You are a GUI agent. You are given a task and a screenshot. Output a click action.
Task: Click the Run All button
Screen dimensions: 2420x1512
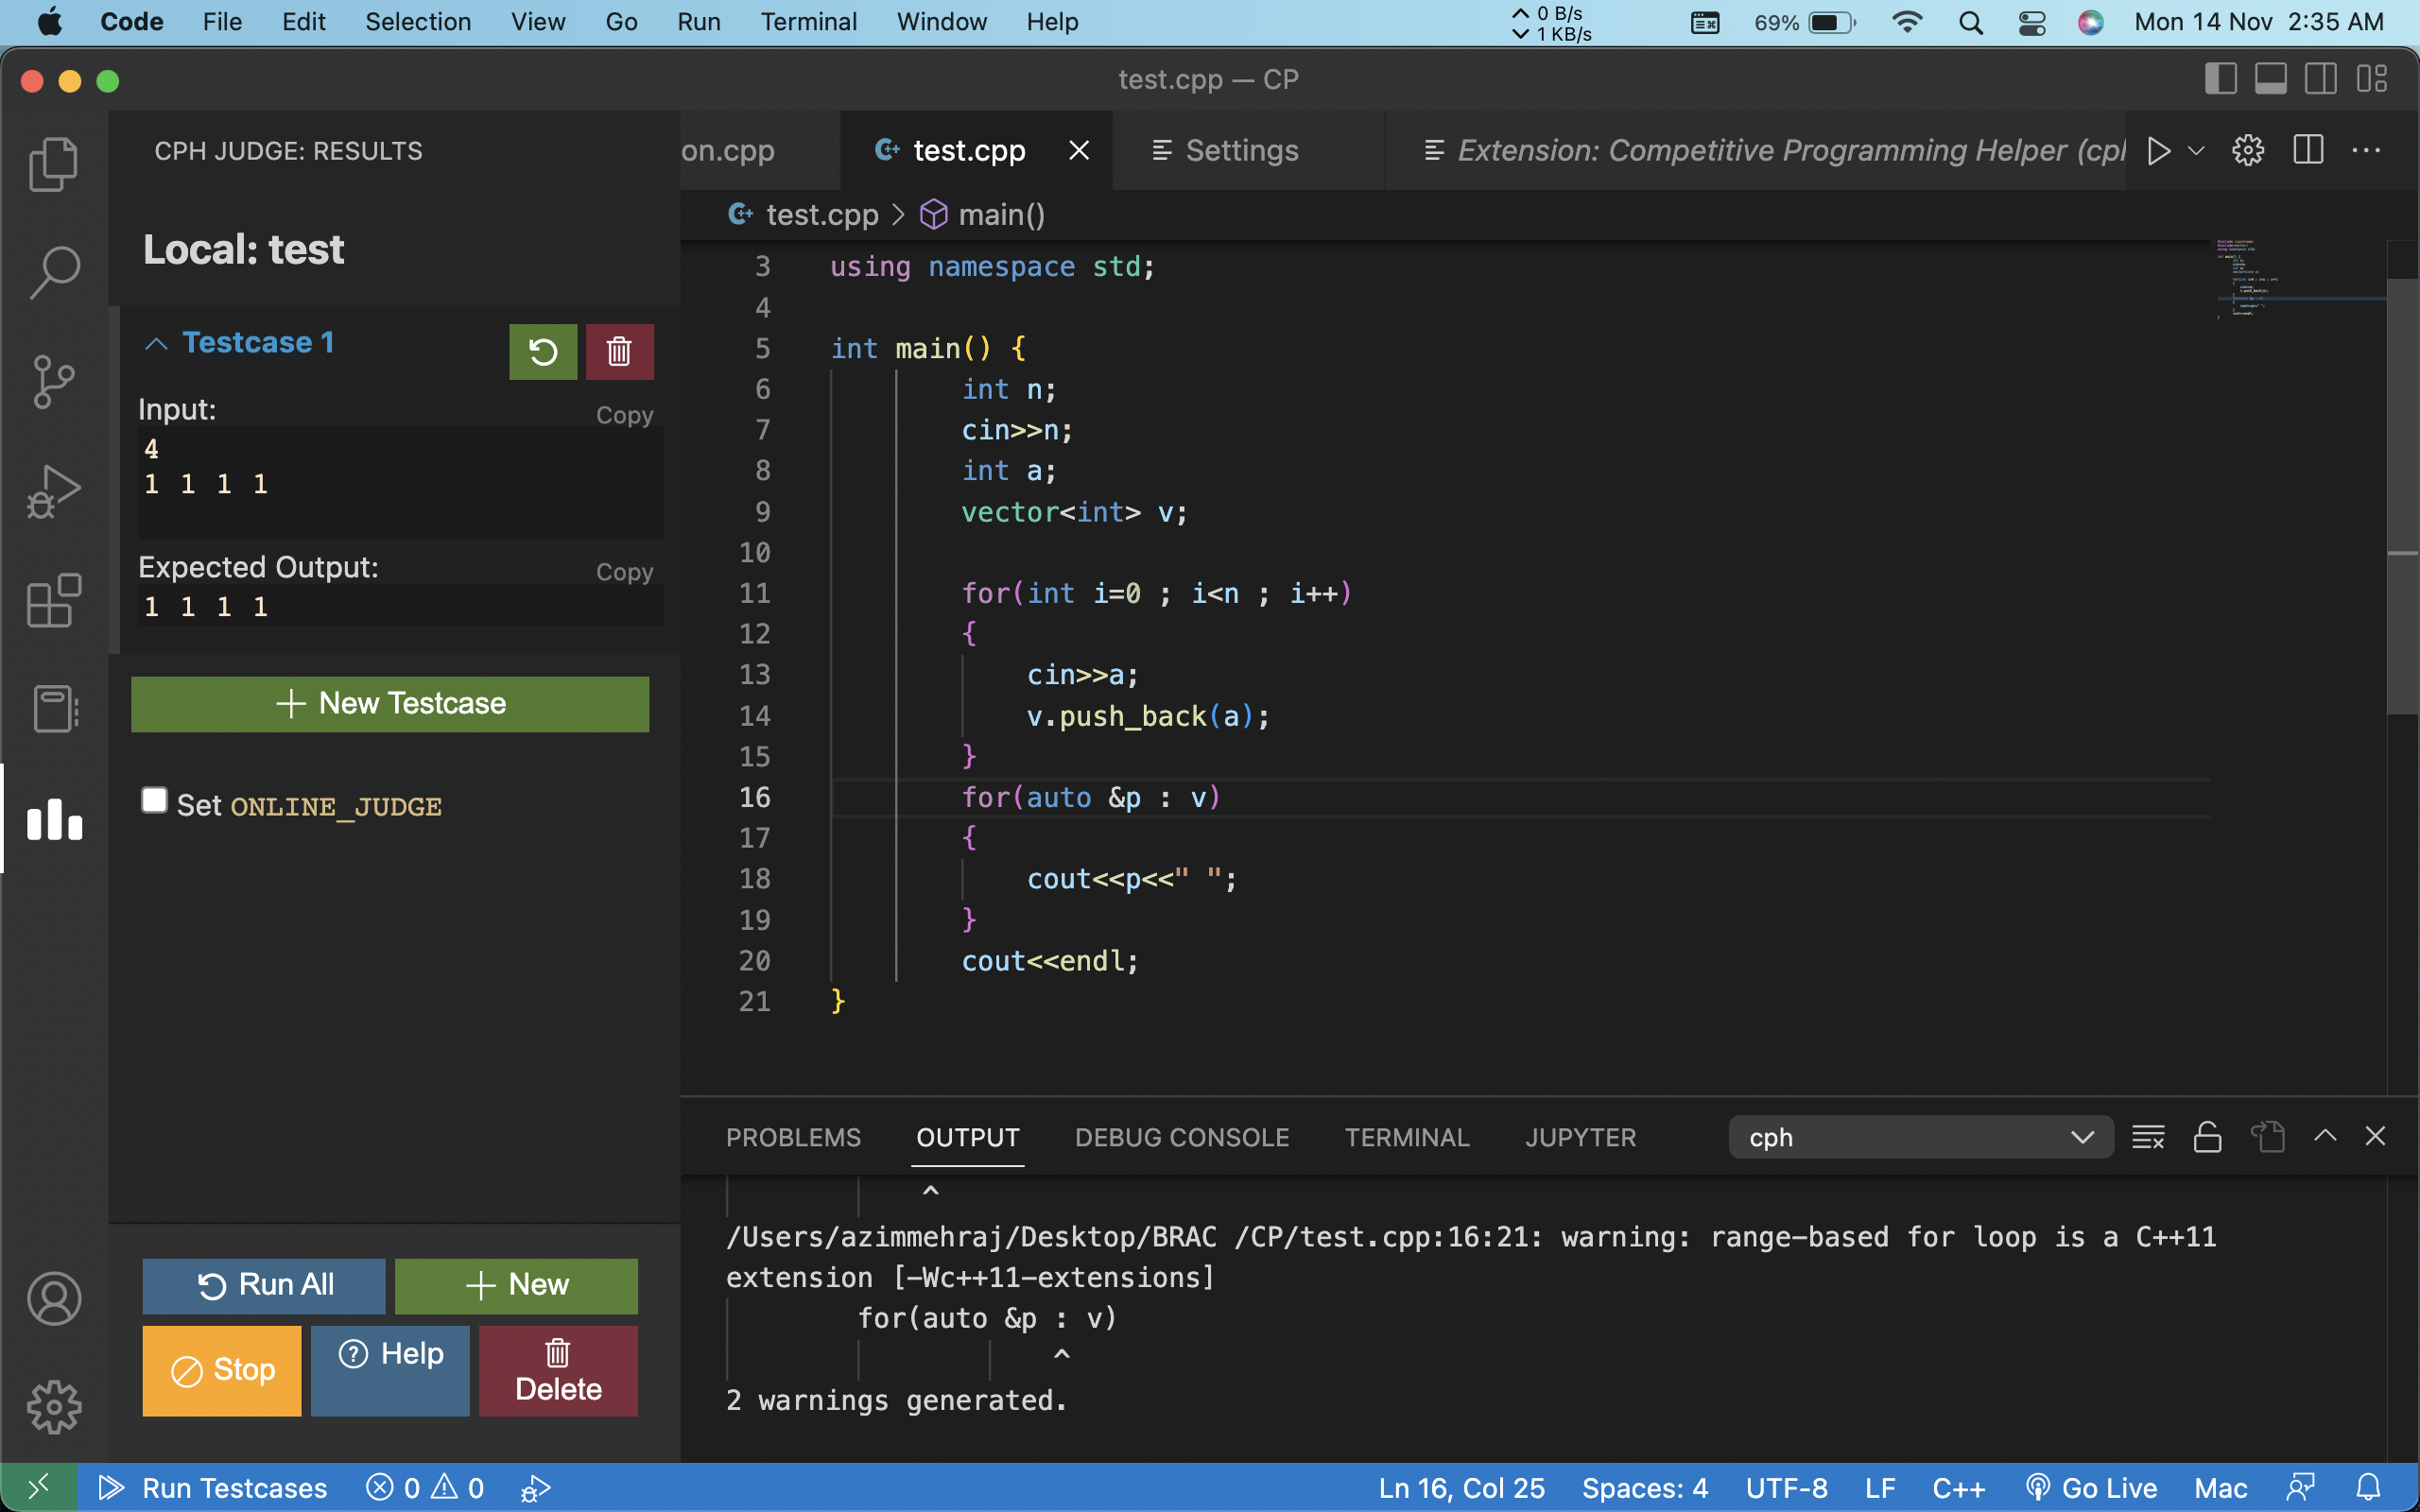263,1285
